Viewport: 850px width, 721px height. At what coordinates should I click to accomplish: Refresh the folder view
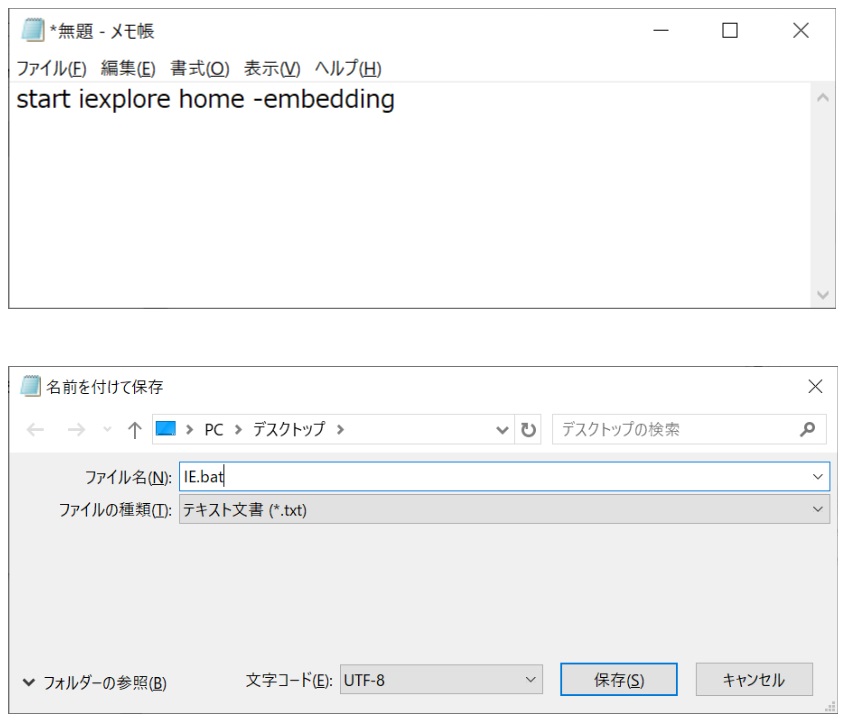528,430
